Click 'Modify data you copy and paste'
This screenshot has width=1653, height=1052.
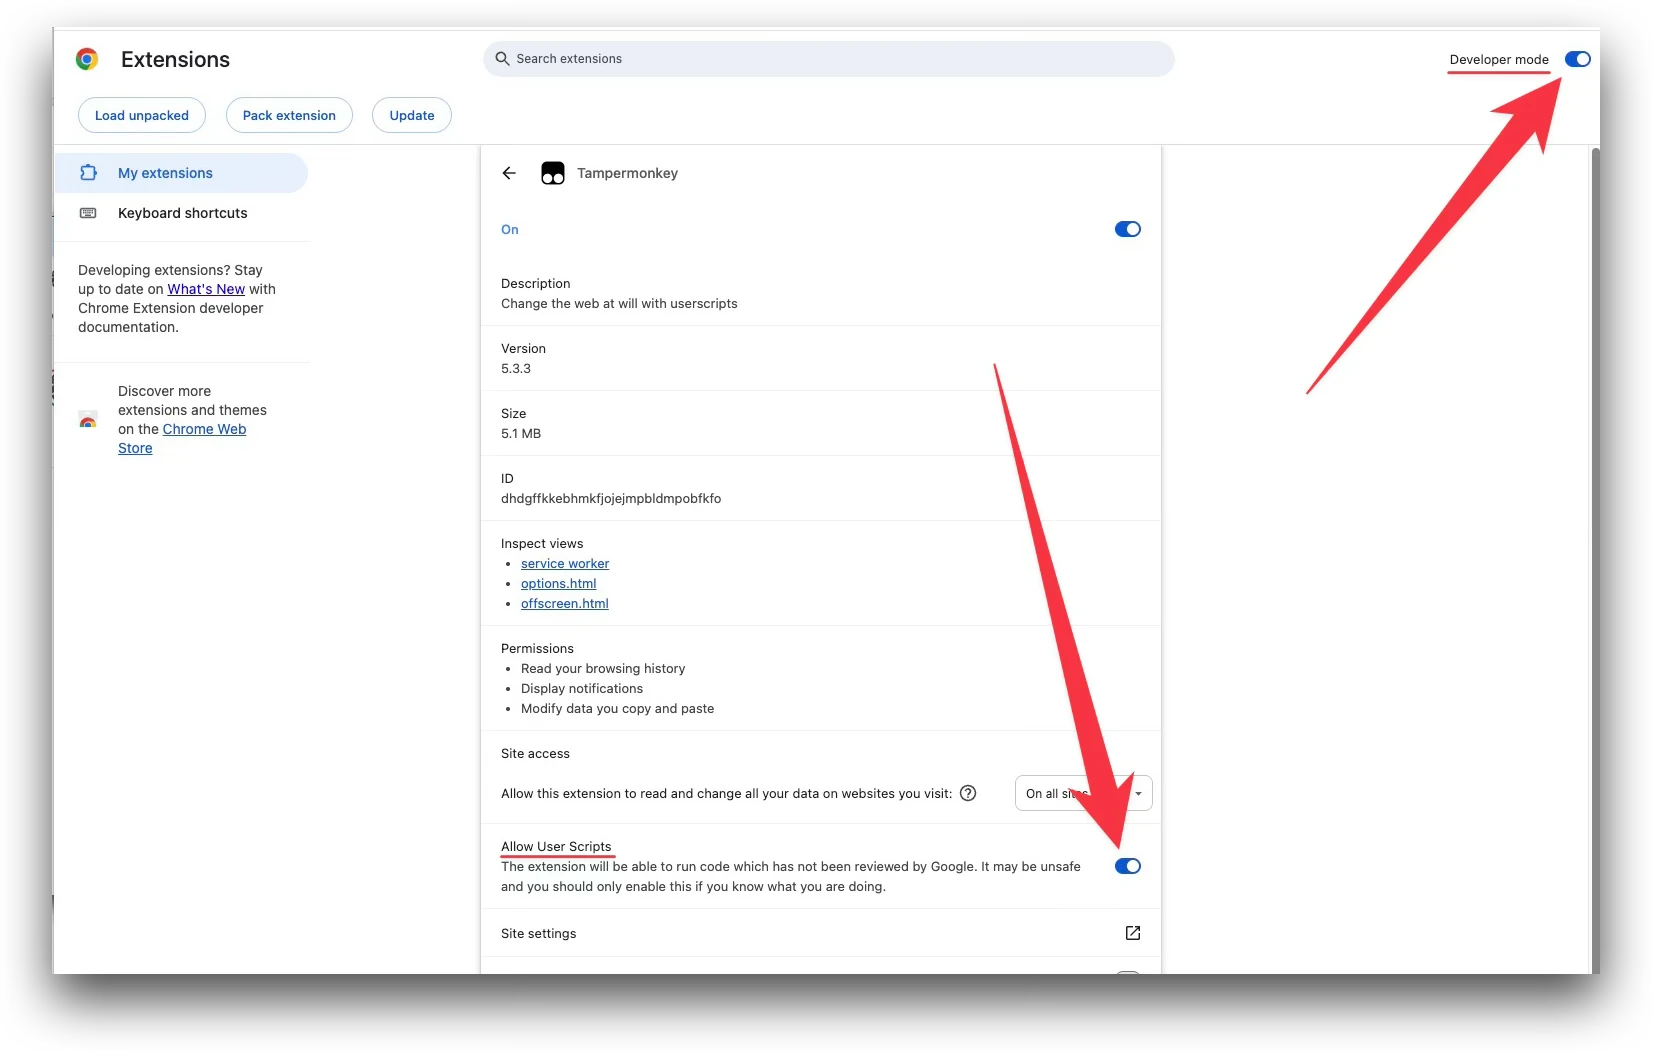coord(617,708)
